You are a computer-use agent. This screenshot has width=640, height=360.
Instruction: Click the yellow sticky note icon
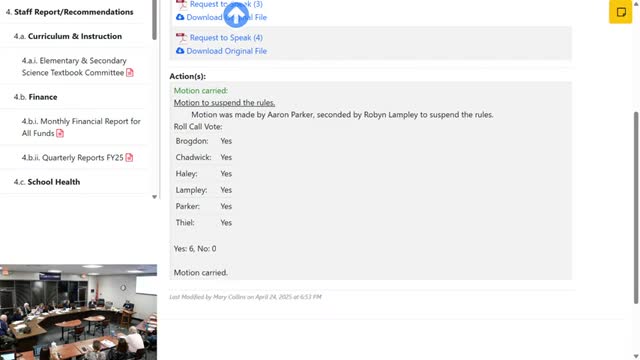[620, 12]
